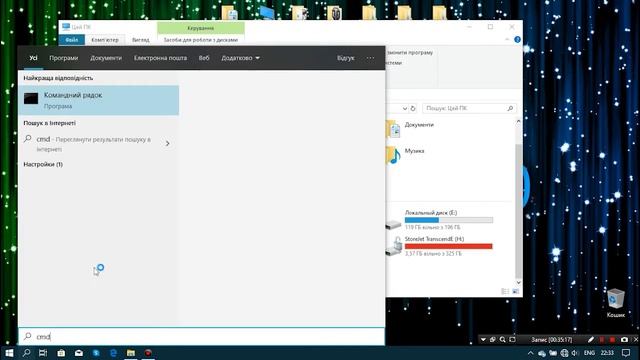Image resolution: width=640 pixels, height=360 pixels.
Task: Open Microsoft Store from the taskbar
Action: (x=61, y=353)
